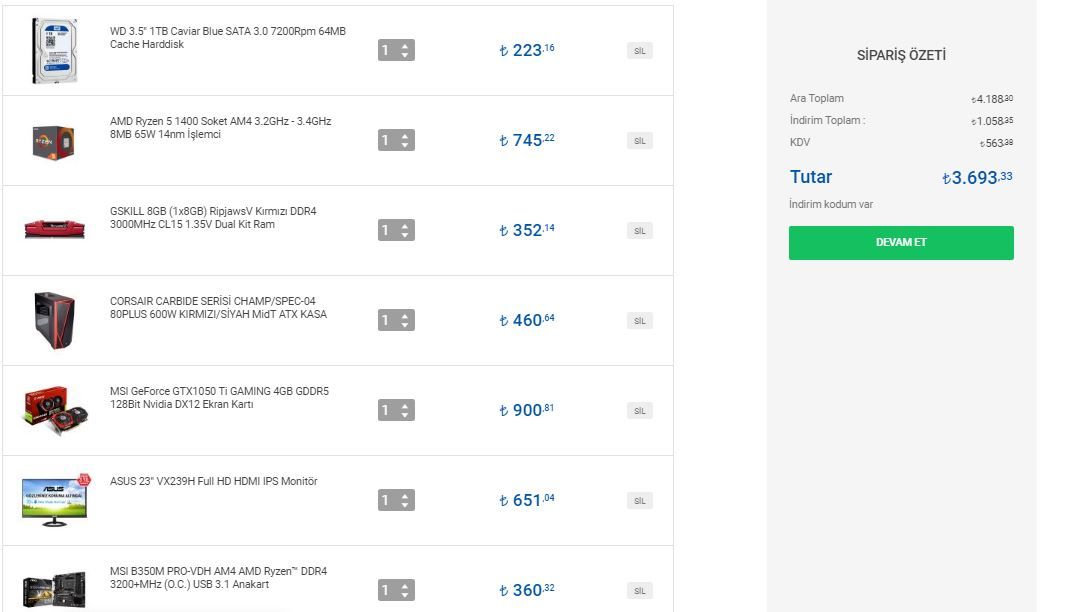Click the Corsair Carbide case image
Viewport: 1085px width, 612px height.
[x=55, y=320]
